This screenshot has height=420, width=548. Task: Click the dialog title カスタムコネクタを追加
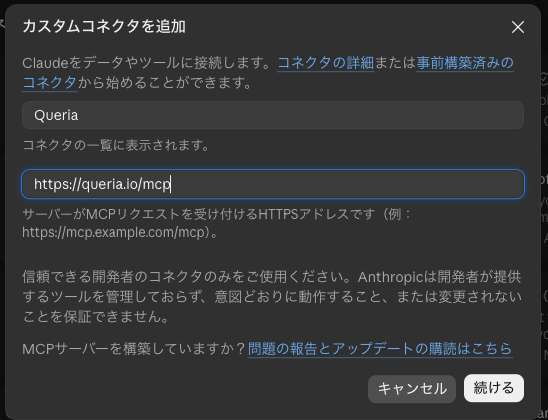coord(104,27)
